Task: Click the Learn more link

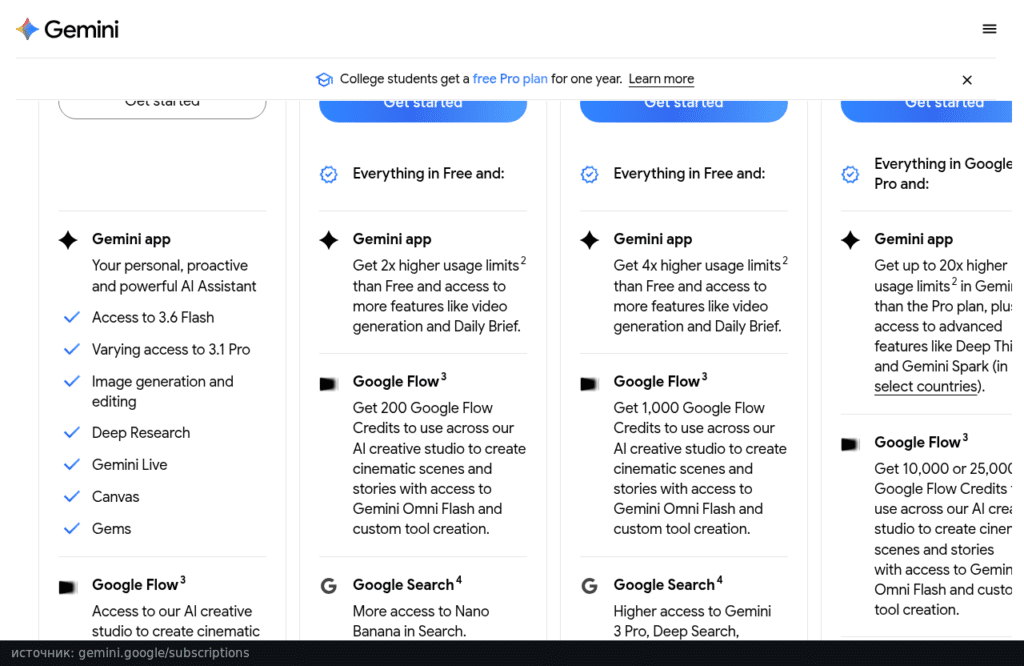Action: coord(661,79)
